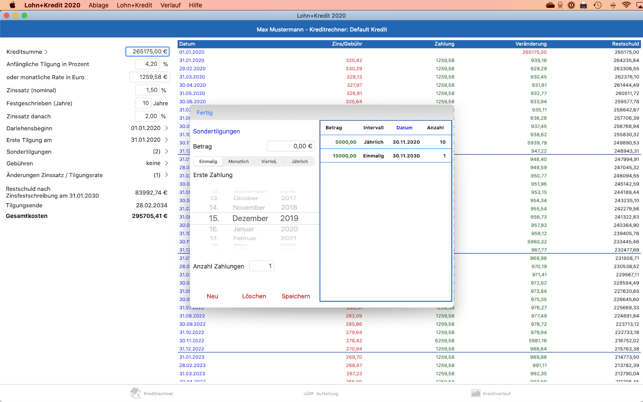Click the cloud icon in menu bar
The height and width of the screenshot is (402, 643).
550,5
